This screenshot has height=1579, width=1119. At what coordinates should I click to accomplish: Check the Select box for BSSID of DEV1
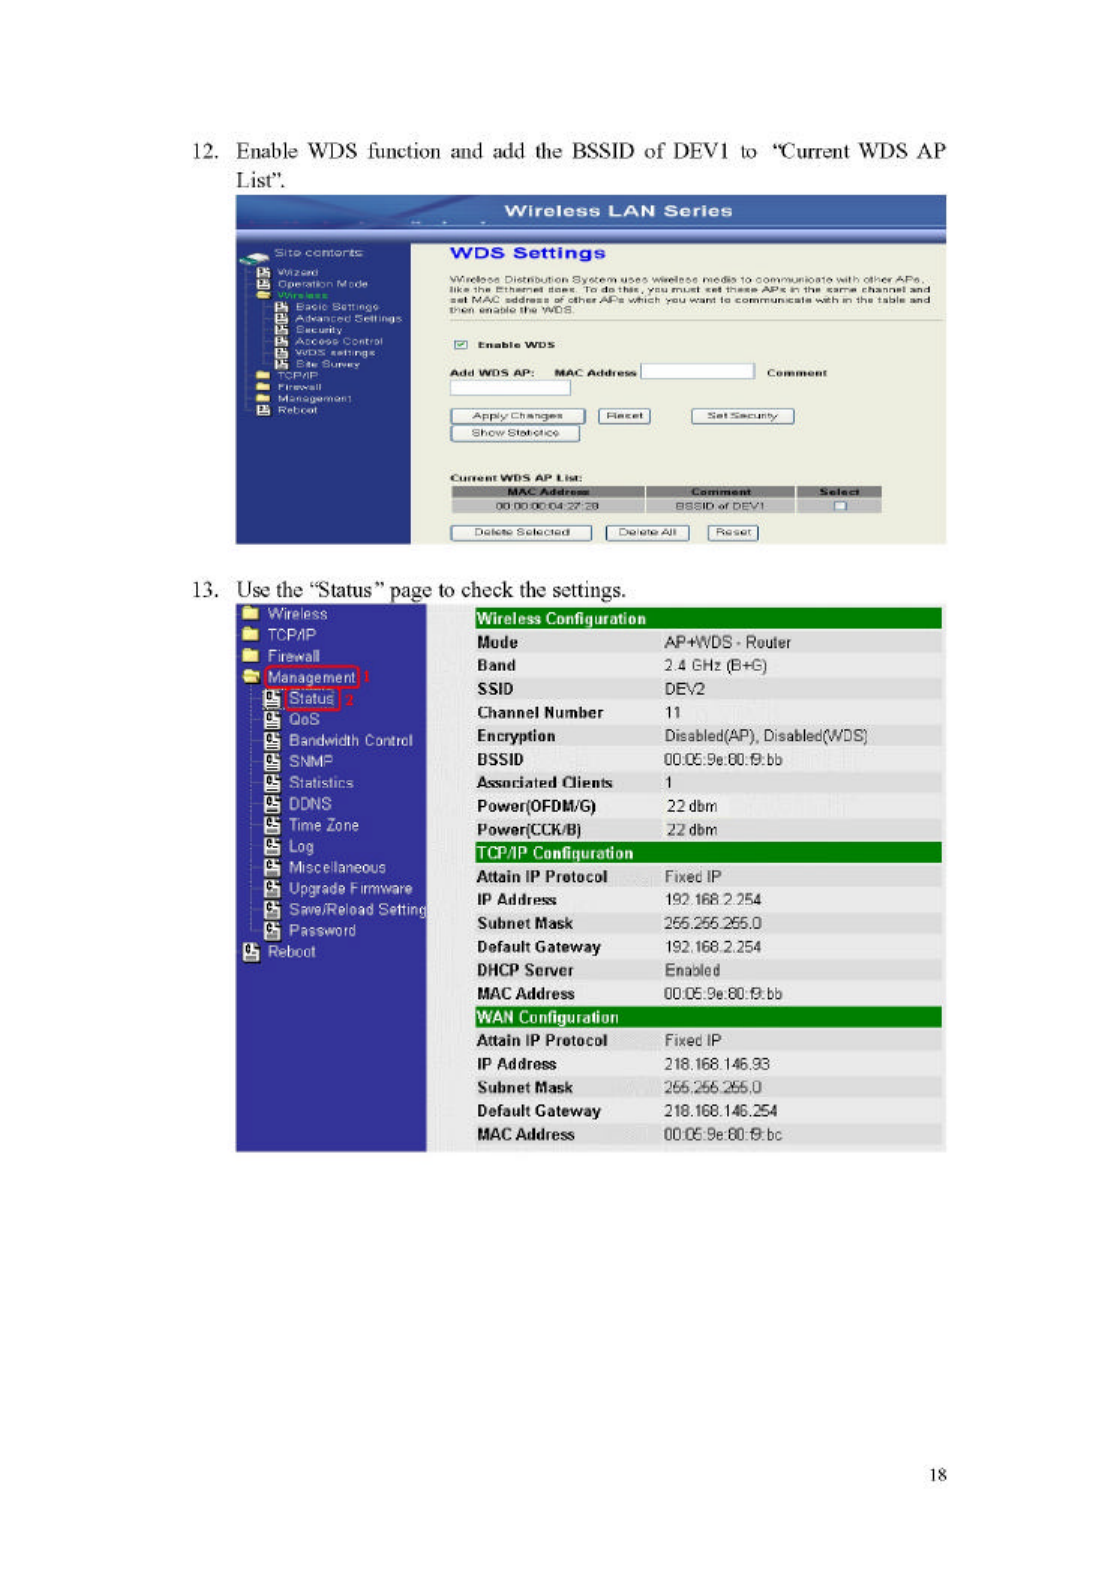point(840,506)
